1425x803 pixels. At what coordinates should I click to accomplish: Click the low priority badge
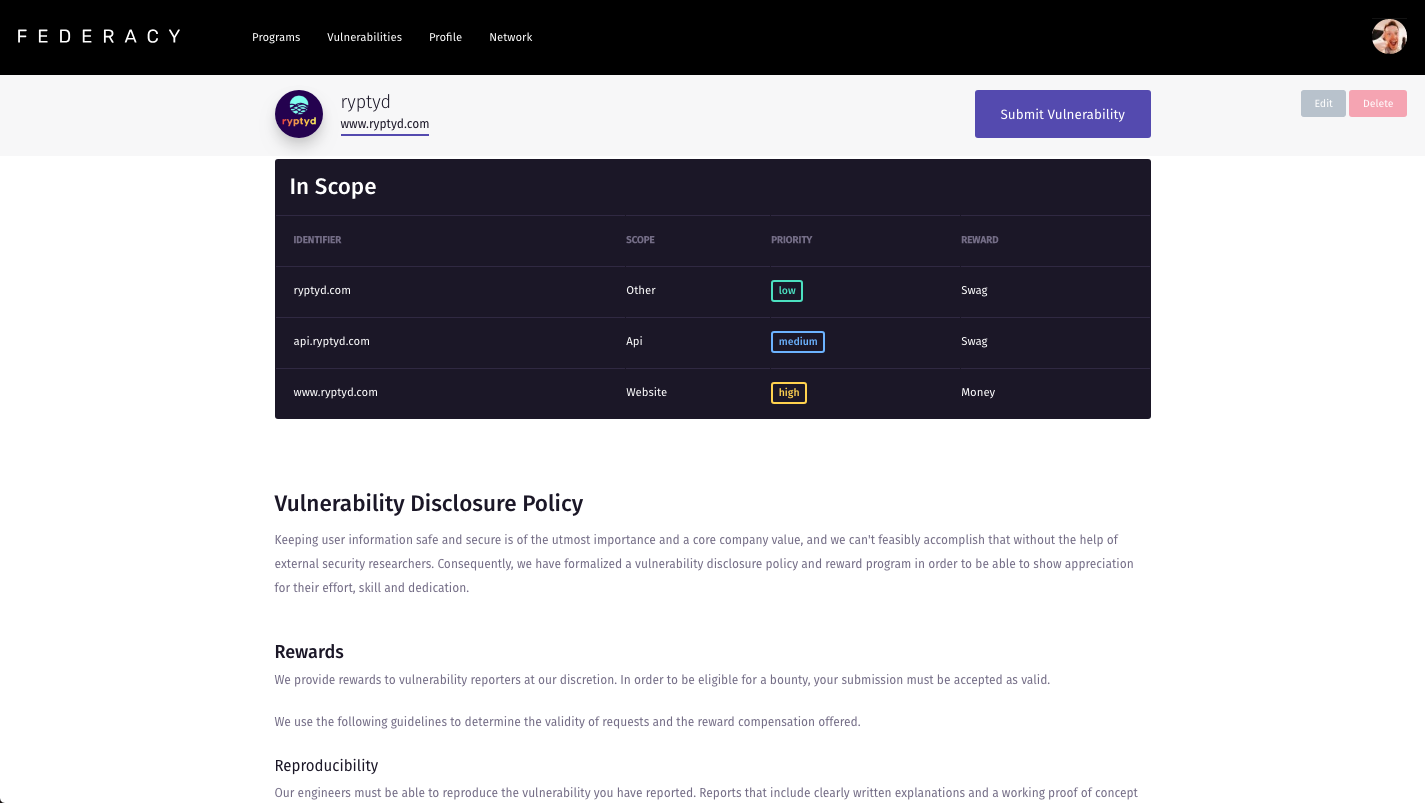click(787, 291)
